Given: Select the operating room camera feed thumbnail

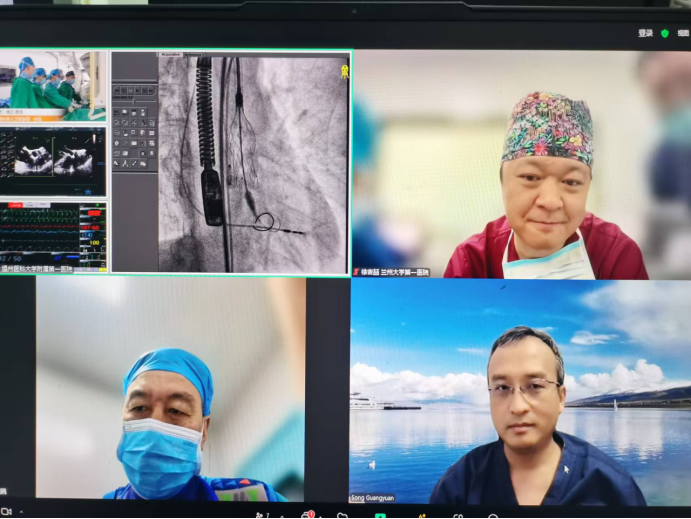Looking at the screenshot, I should [x=53, y=86].
